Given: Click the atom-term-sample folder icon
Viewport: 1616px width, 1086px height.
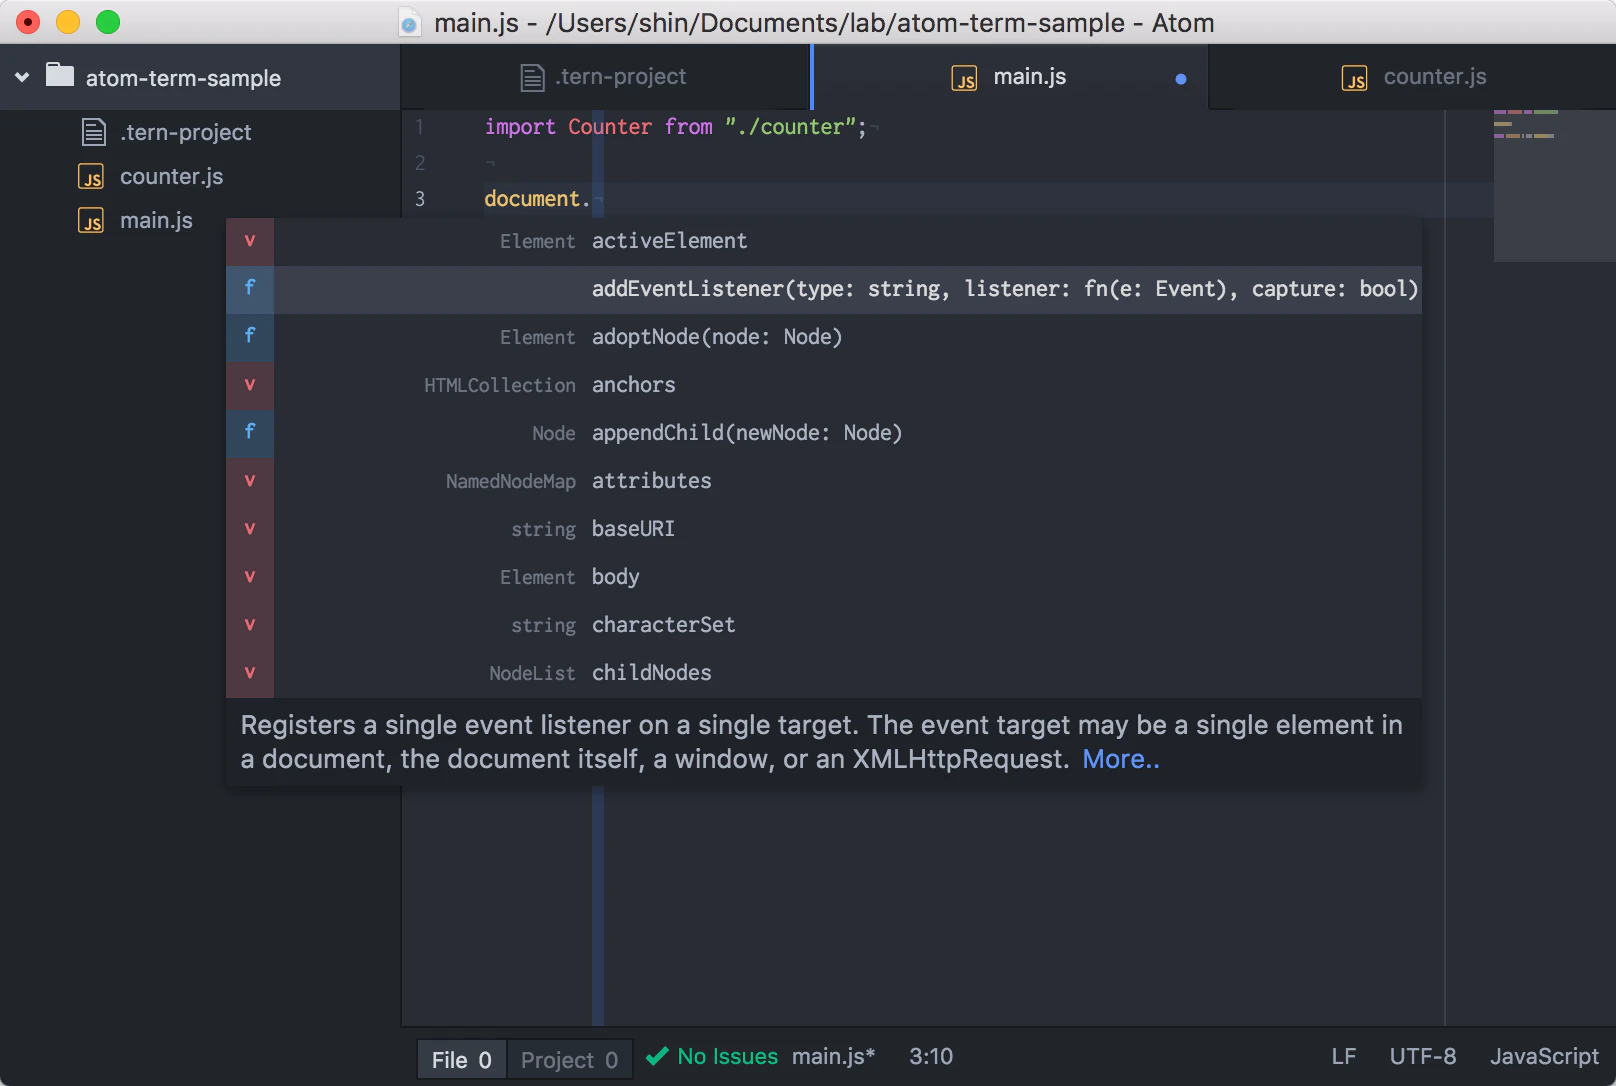Looking at the screenshot, I should coord(60,76).
